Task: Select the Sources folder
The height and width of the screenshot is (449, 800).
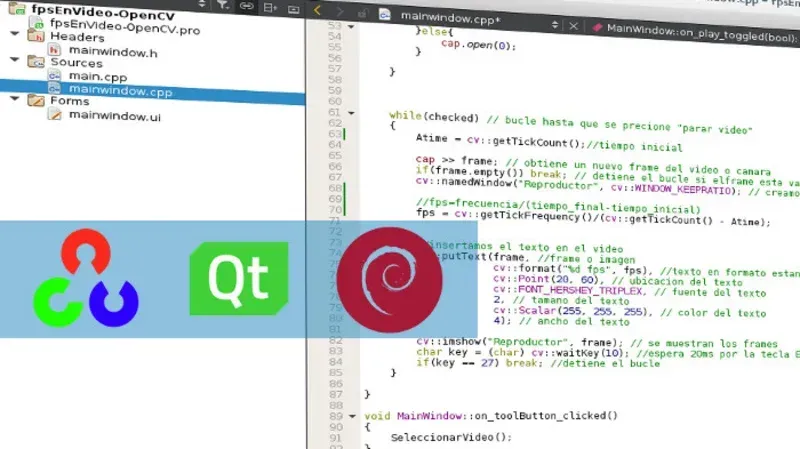Action: 76,63
